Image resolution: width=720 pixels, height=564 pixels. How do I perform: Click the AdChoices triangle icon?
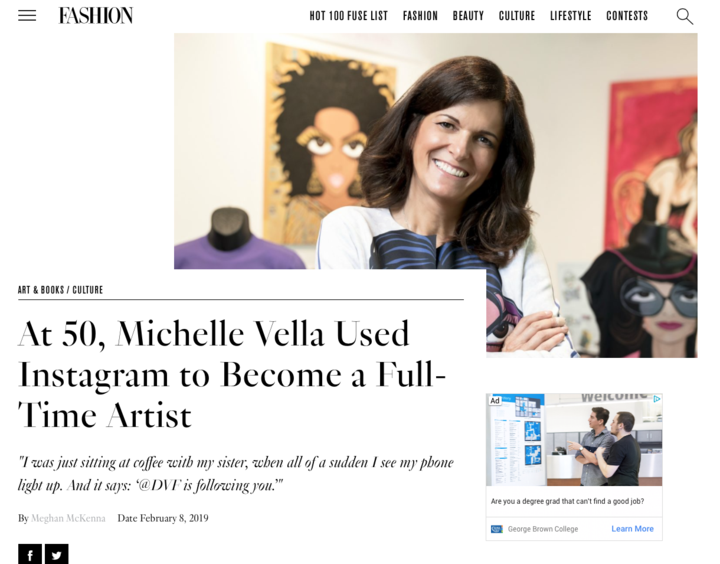(x=657, y=399)
